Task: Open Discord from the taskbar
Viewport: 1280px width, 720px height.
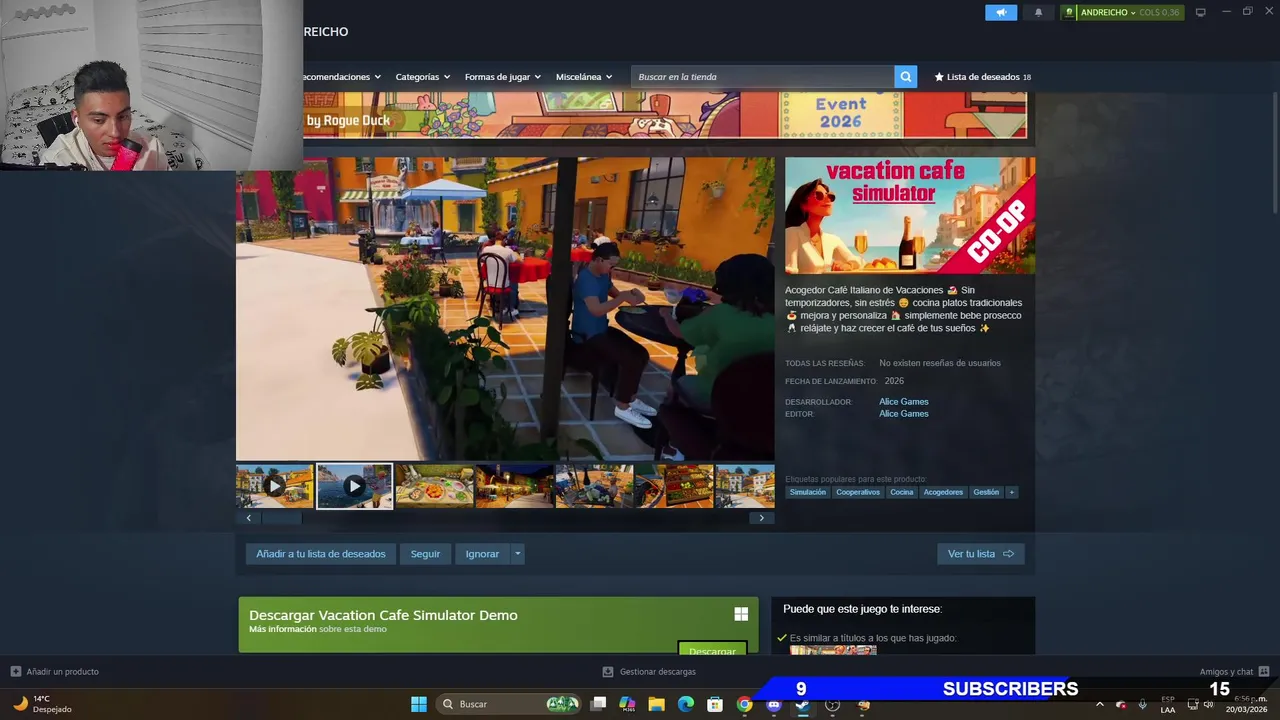Action: (773, 704)
